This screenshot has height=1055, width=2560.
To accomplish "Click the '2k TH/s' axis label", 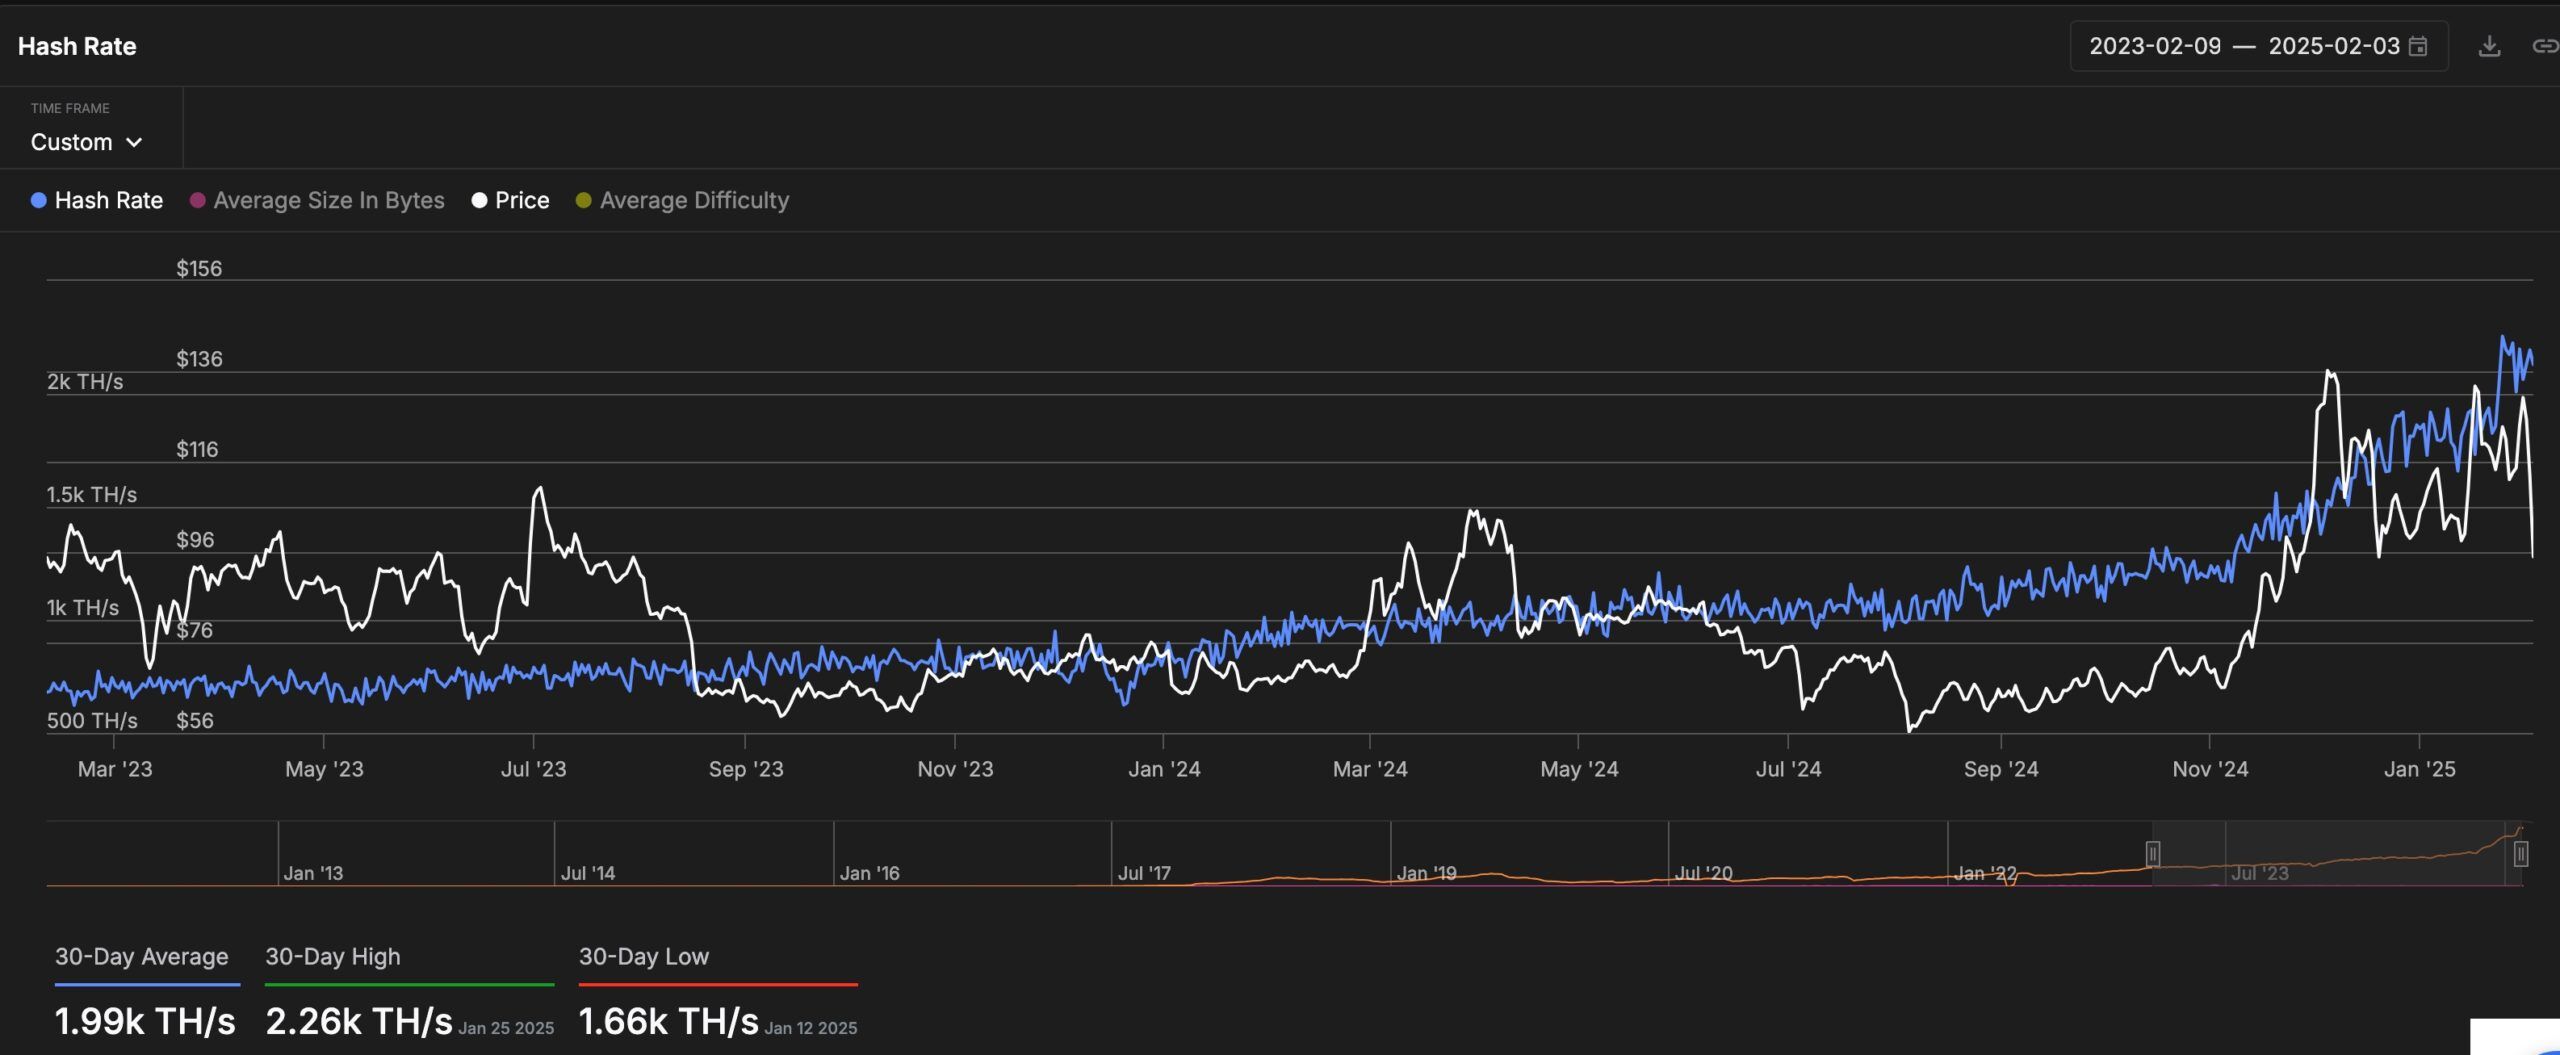I will coord(85,381).
